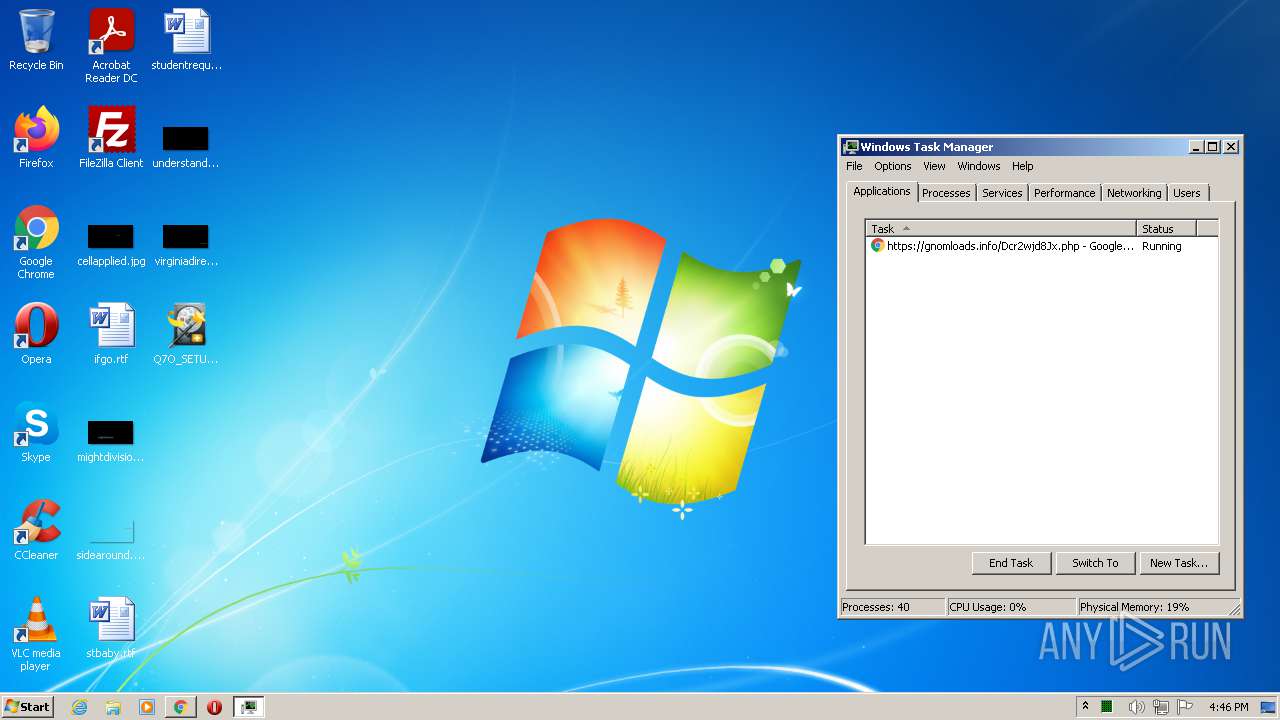Click the volume speaker tray icon
The width and height of the screenshot is (1280, 720).
(1136, 707)
